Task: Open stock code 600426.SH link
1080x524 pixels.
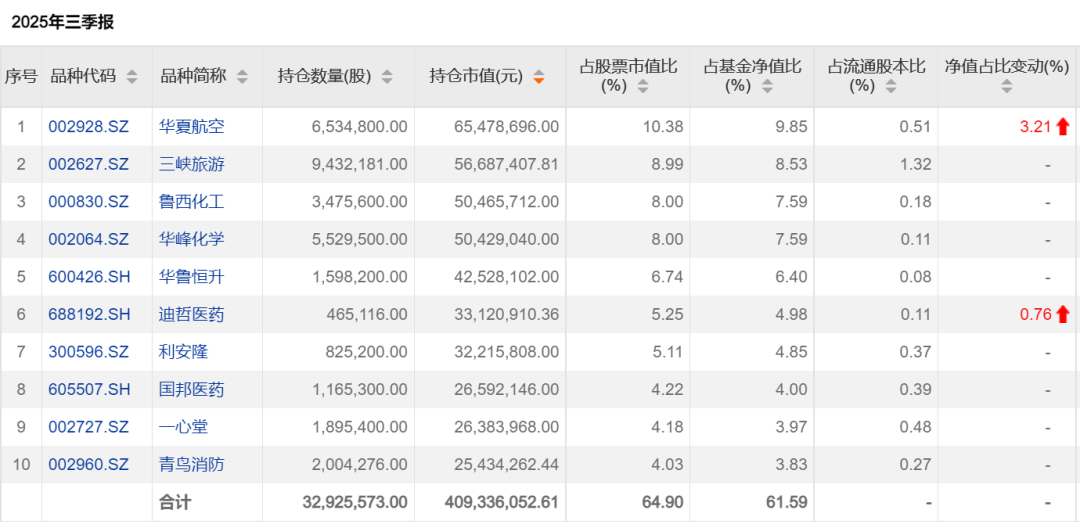Action: point(89,277)
